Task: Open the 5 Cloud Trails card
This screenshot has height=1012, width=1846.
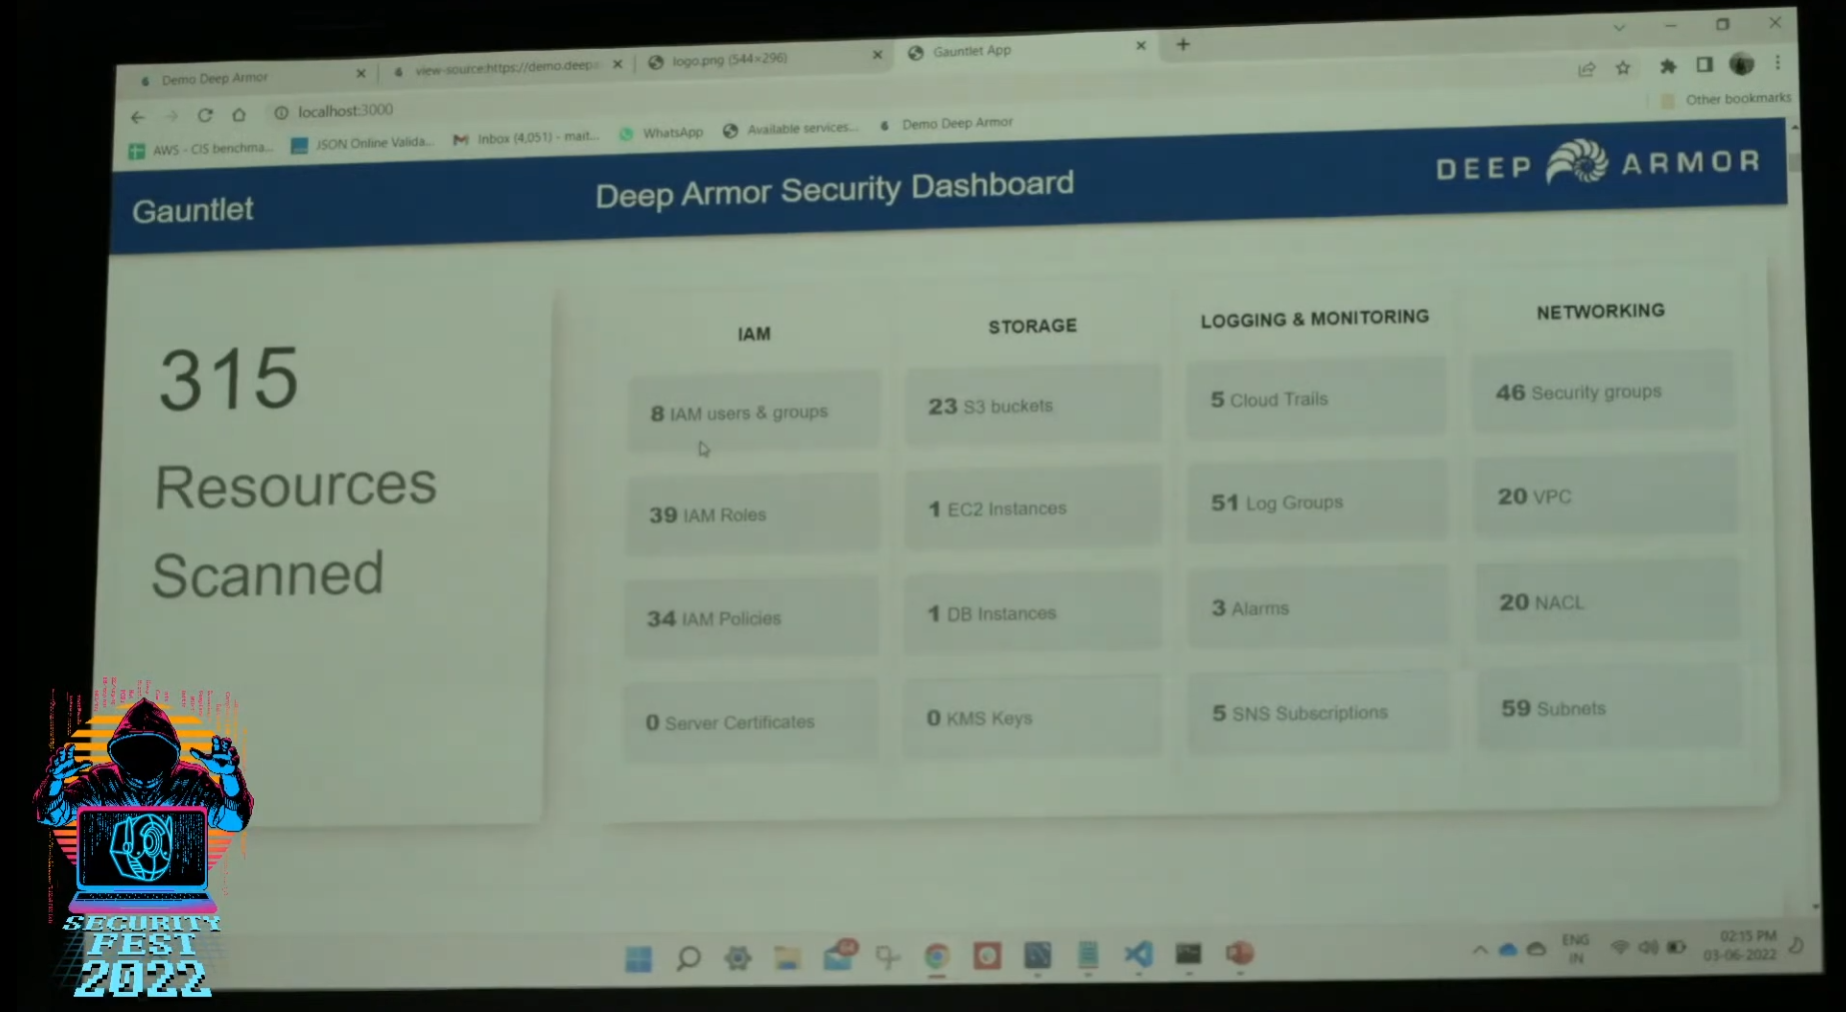Action: coord(1316,398)
